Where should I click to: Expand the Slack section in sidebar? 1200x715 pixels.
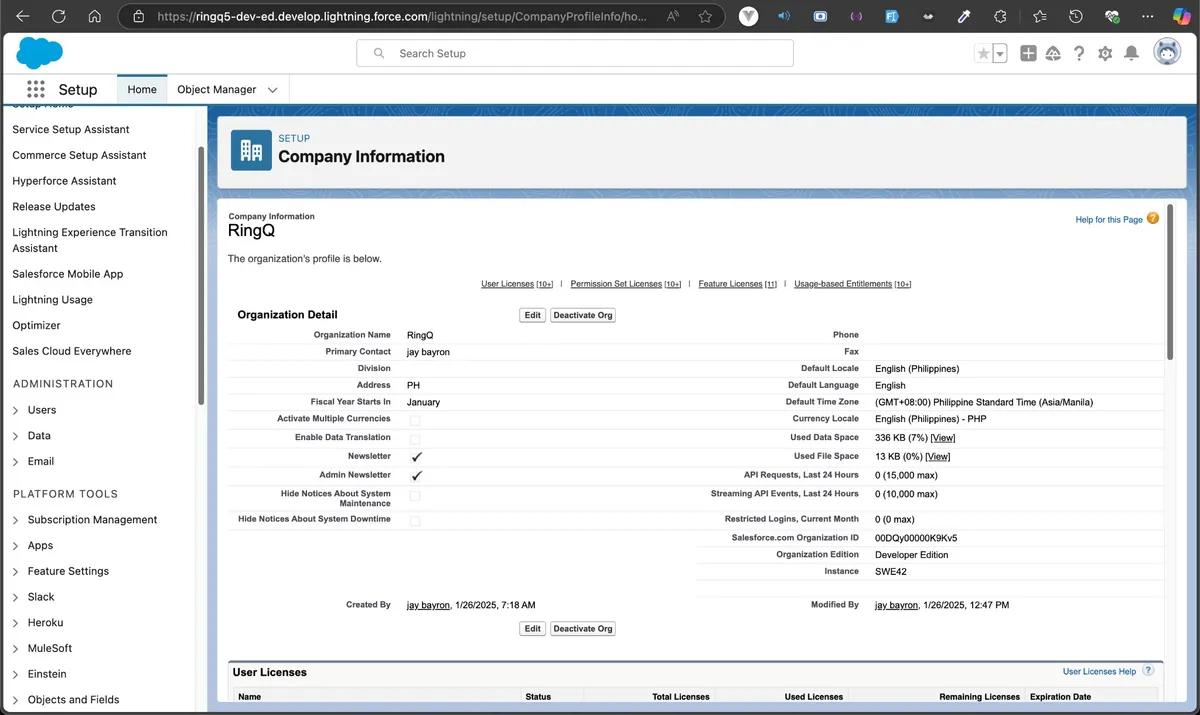coord(16,597)
